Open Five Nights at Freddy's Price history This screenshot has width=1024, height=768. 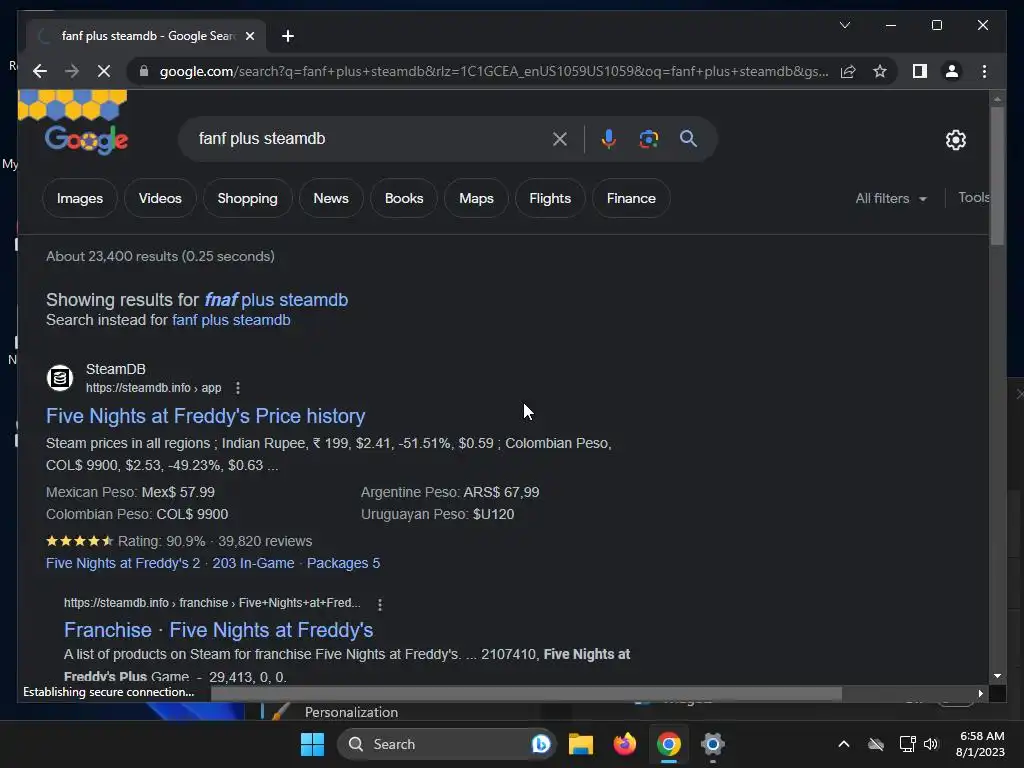pyautogui.click(x=205, y=416)
